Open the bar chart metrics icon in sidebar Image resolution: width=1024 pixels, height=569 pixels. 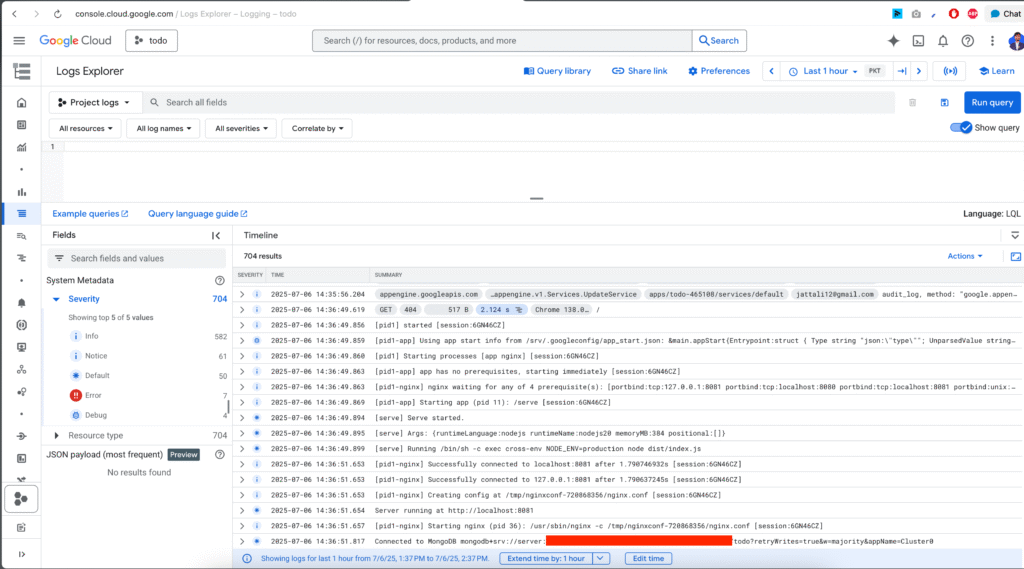22,192
